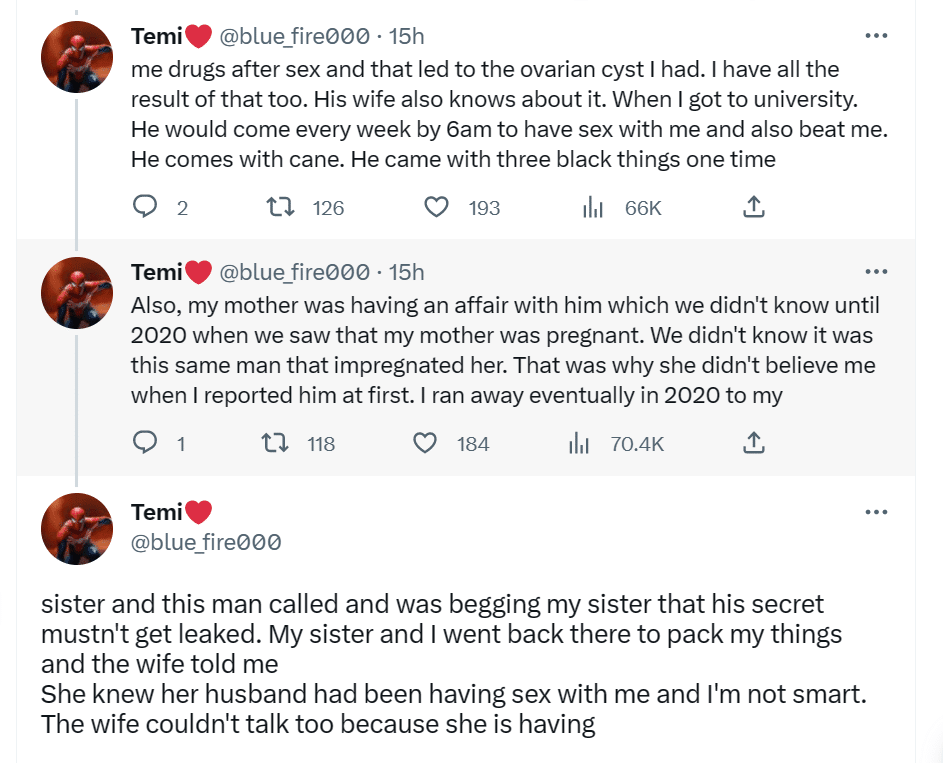Image resolution: width=943 pixels, height=763 pixels.
Task: Open the more options menu on the third tweet
Action: pyautogui.click(x=877, y=511)
